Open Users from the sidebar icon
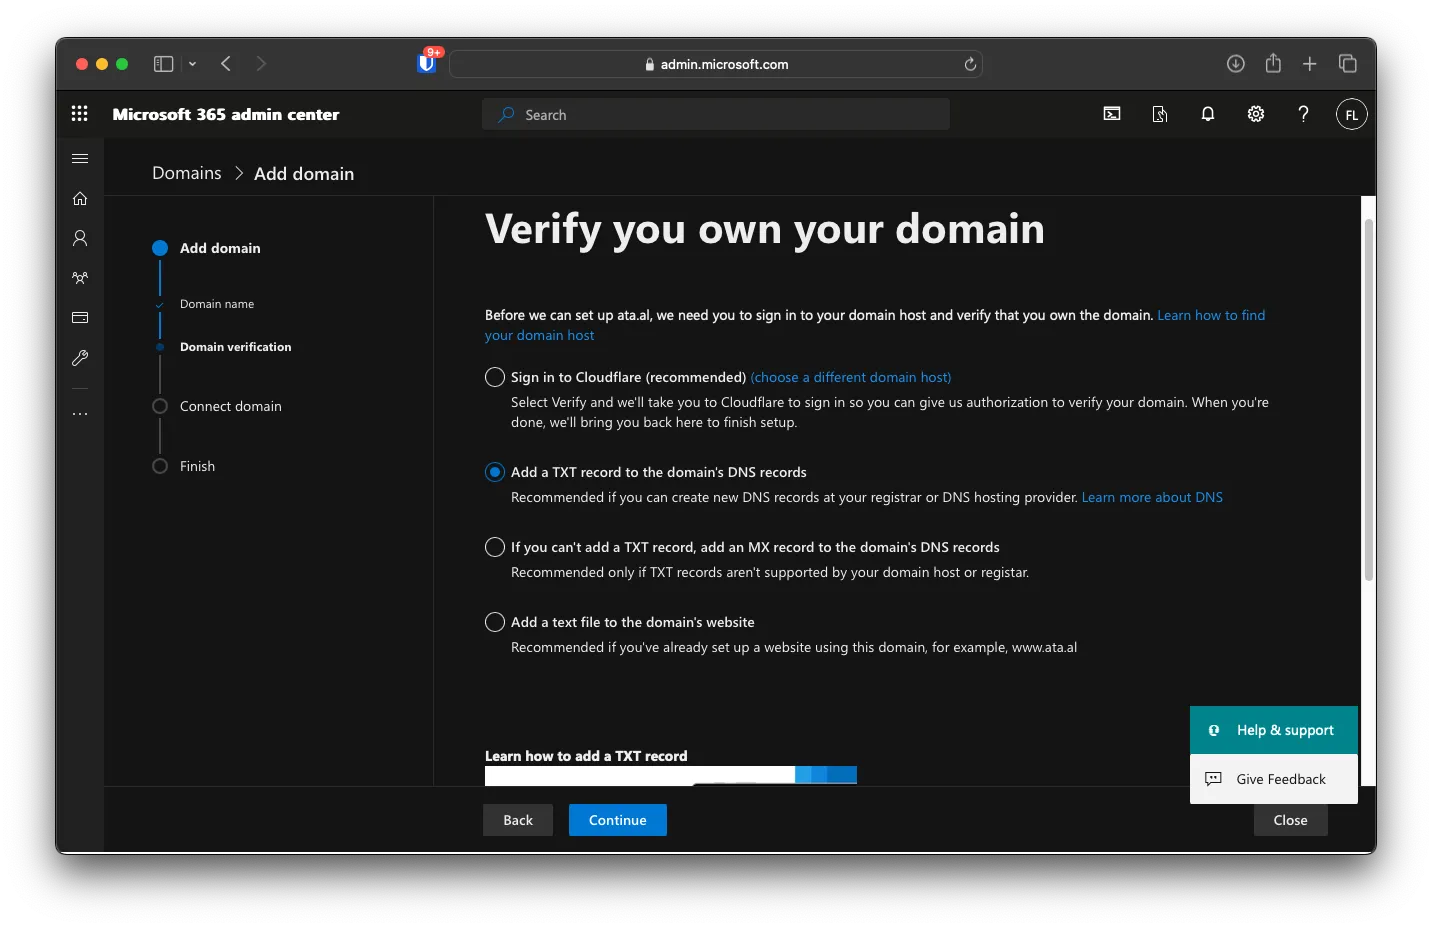Image resolution: width=1432 pixels, height=928 pixels. point(80,238)
